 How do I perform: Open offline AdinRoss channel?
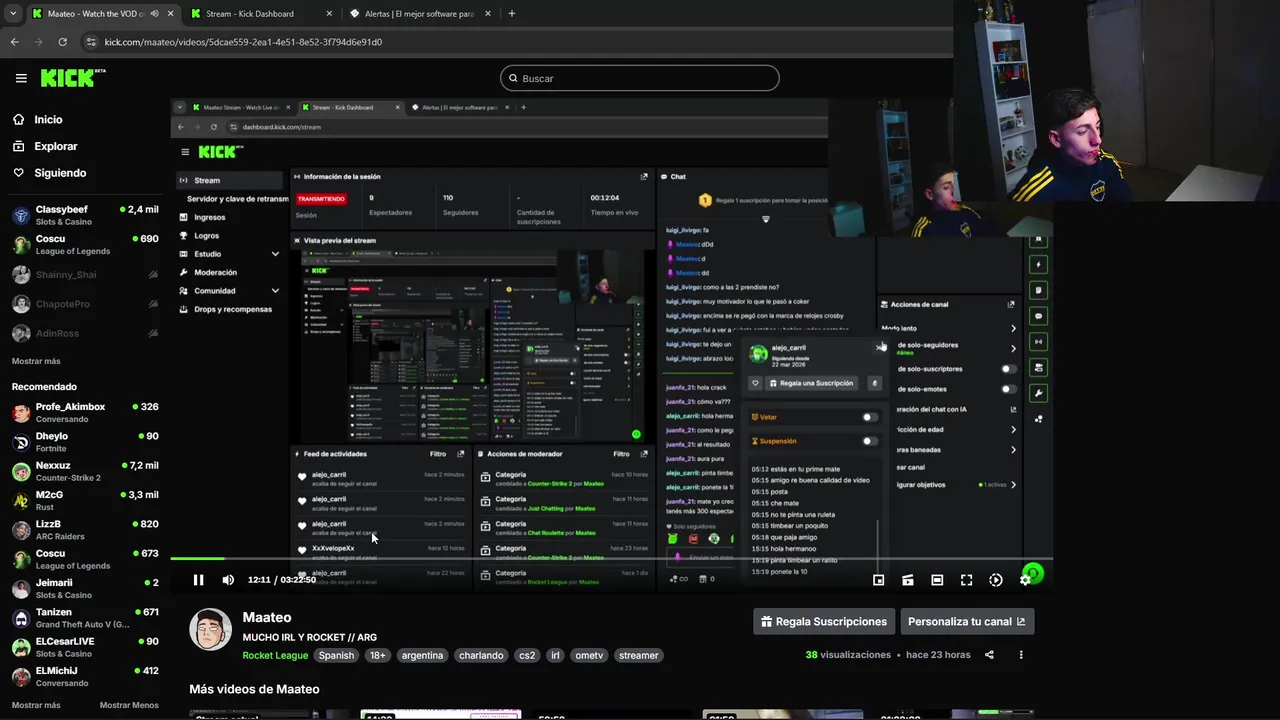(x=85, y=333)
